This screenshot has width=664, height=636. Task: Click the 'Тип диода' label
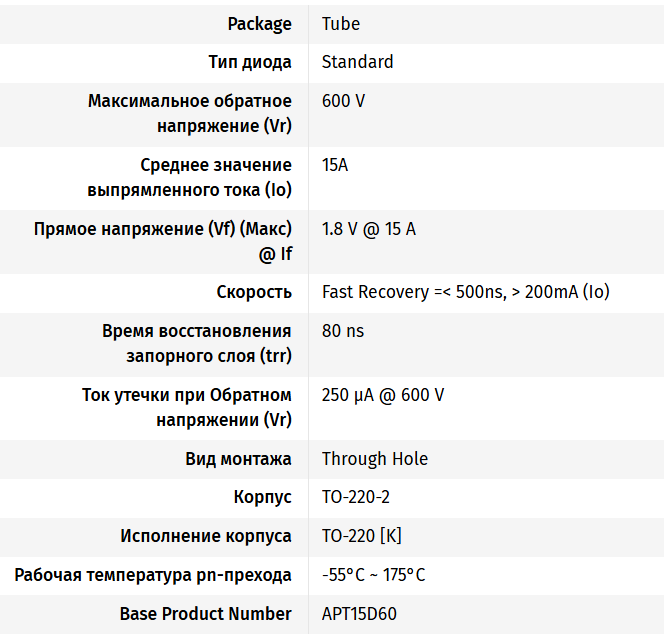click(250, 62)
